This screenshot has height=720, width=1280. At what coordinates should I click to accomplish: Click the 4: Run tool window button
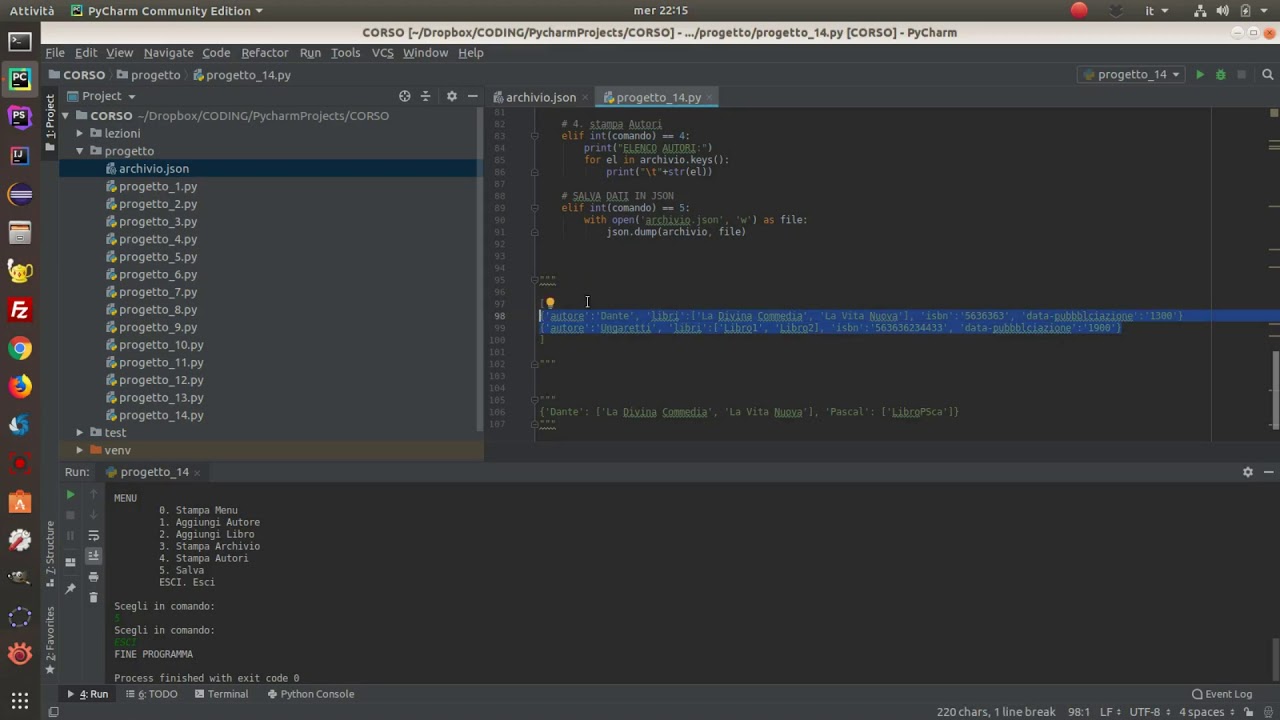[87, 694]
